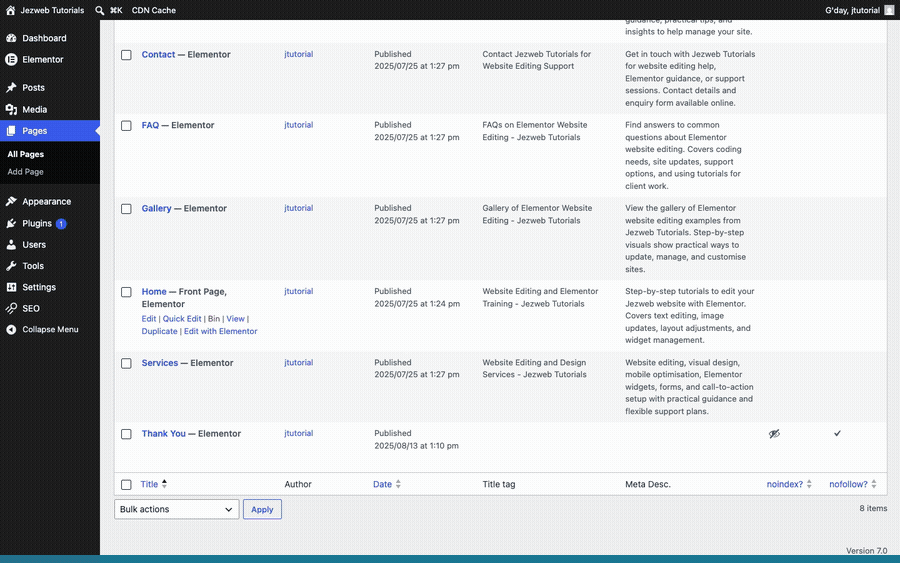The width and height of the screenshot is (900, 563).
Task: Click View under Home page
Action: click(235, 319)
